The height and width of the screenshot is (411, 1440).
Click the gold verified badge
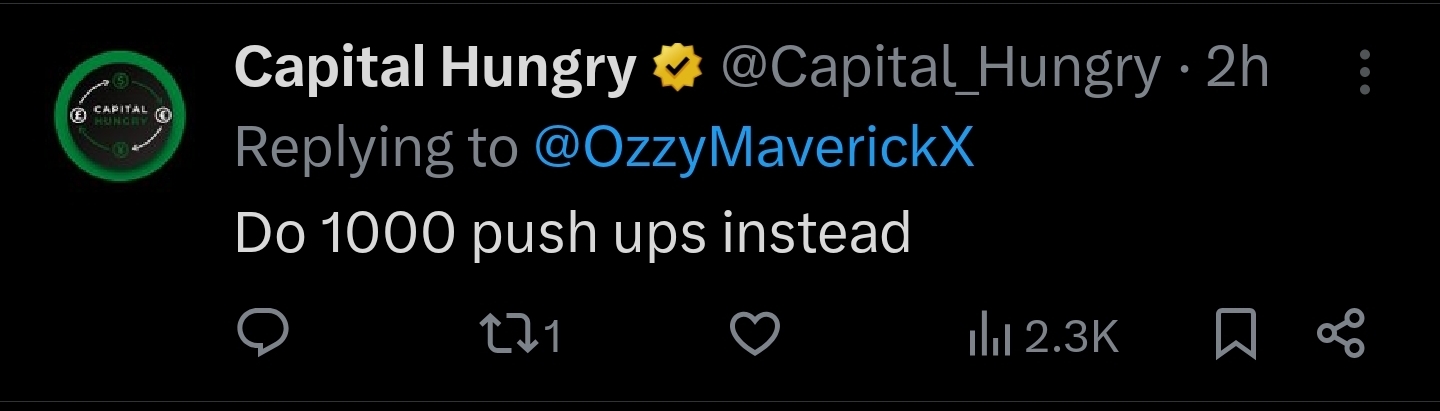coord(677,70)
